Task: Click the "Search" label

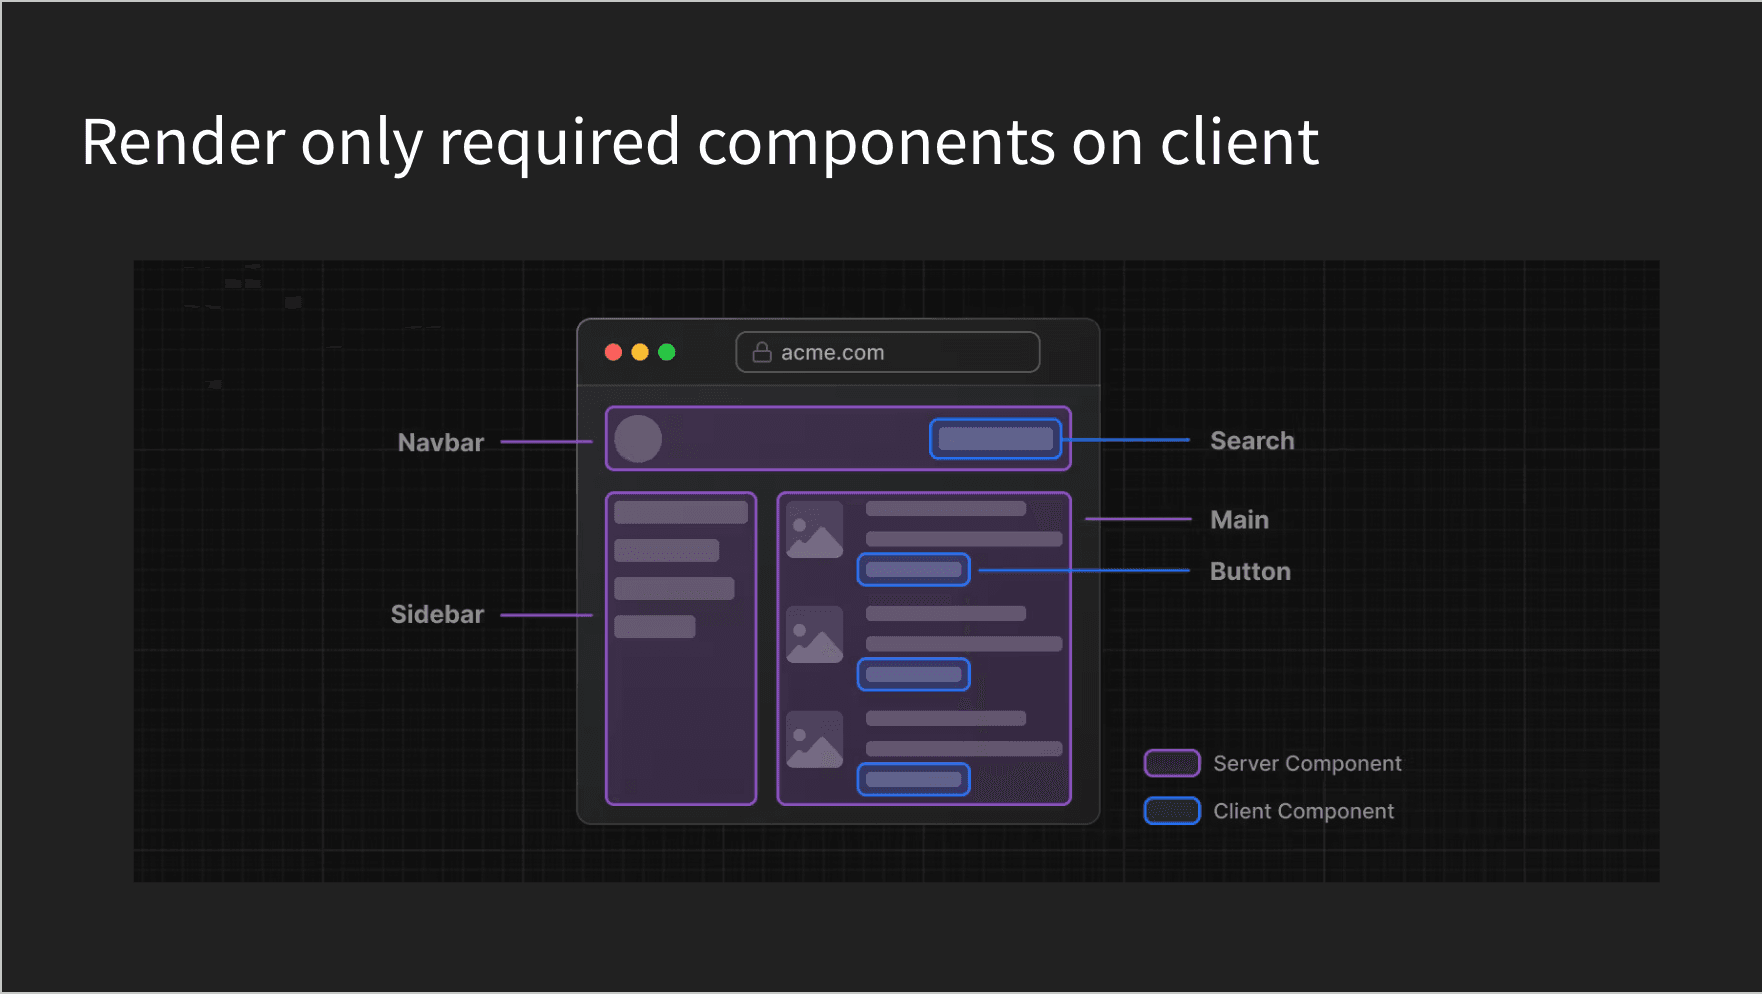Action: 1252,440
